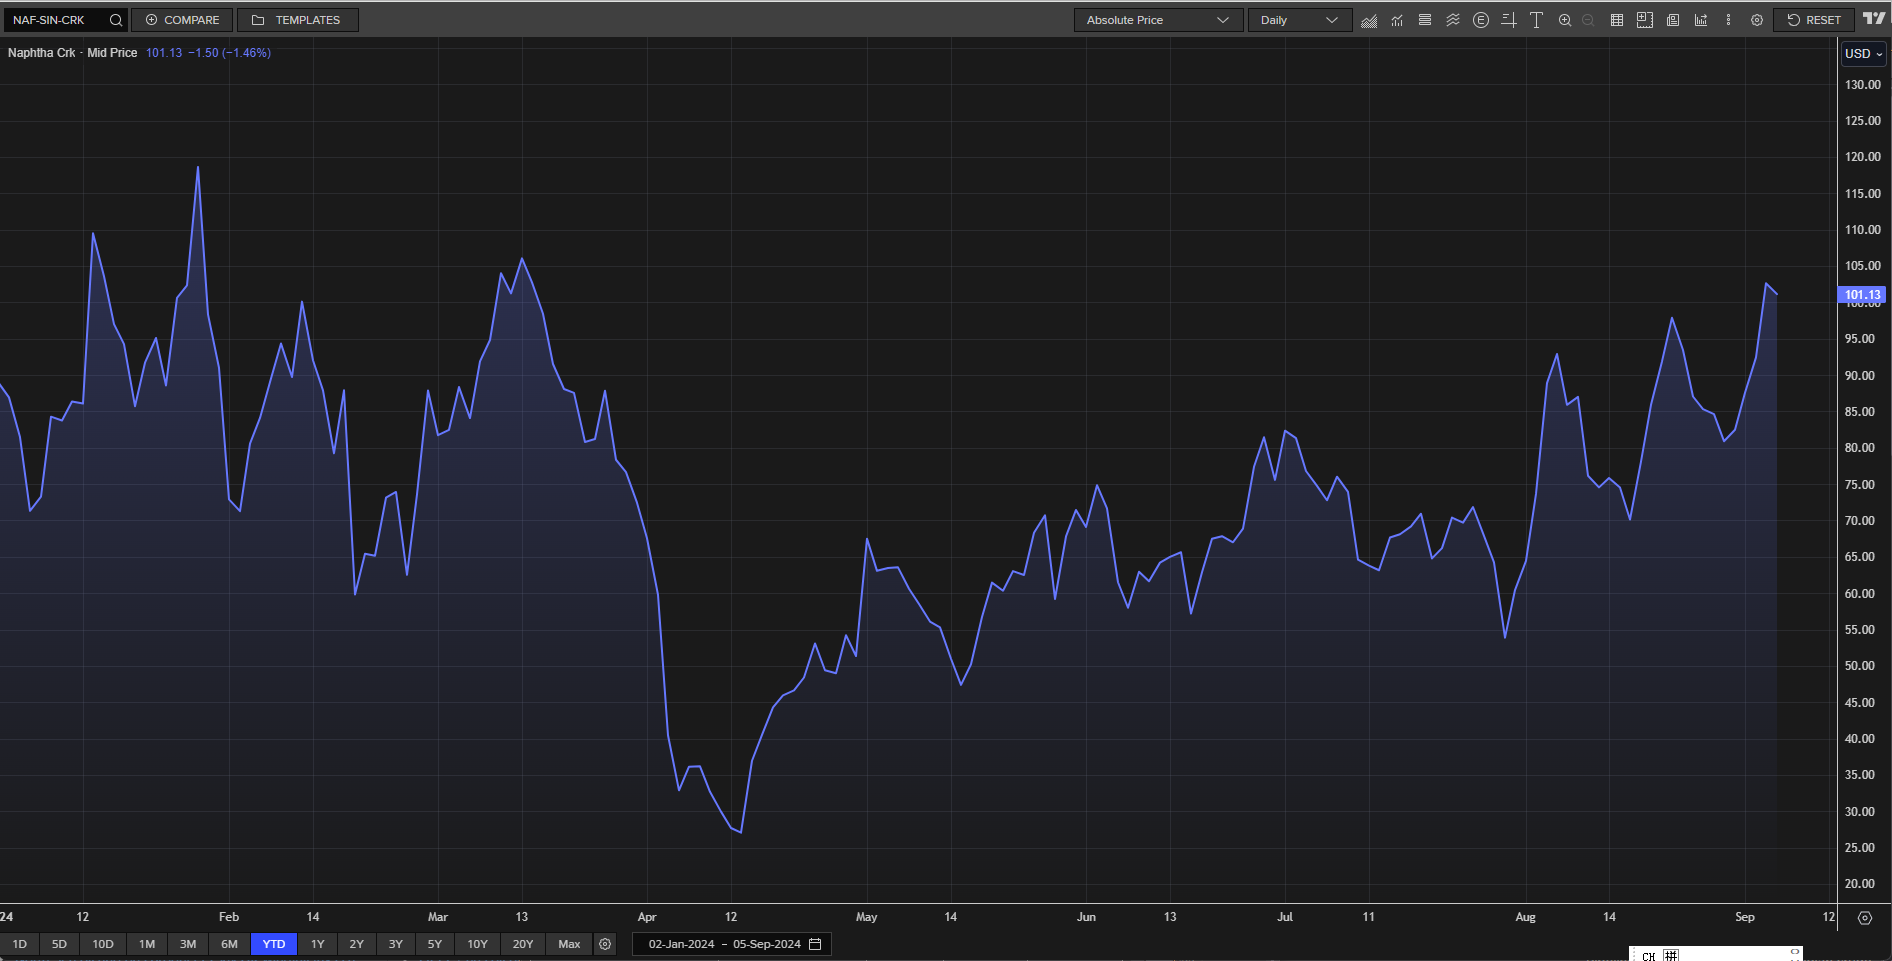
Task: Switch to the 3Y range
Action: click(x=396, y=944)
